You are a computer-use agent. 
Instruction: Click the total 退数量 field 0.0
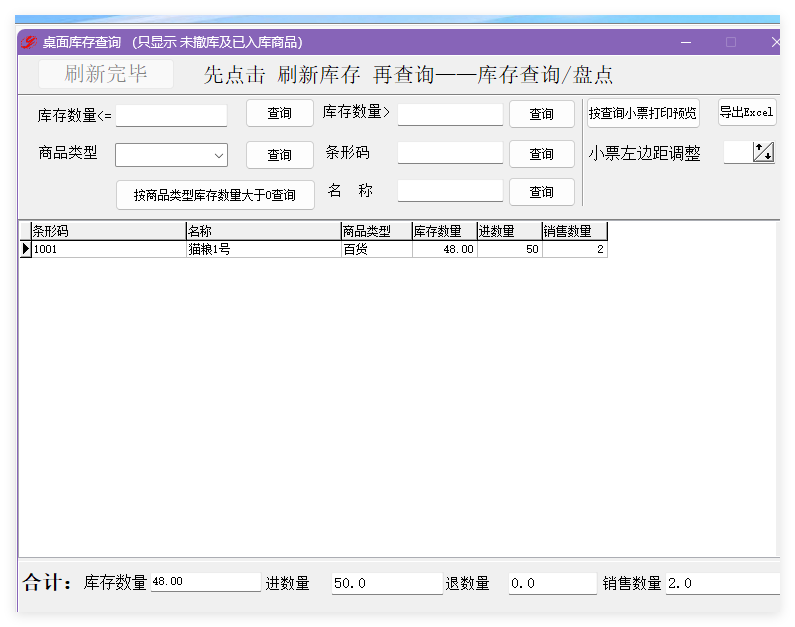[553, 583]
